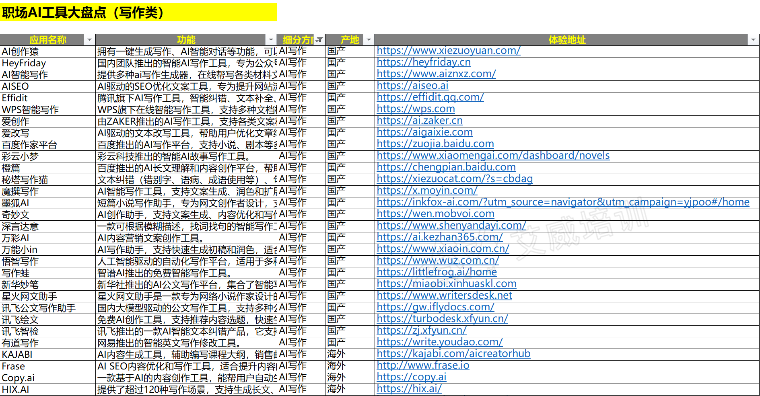Click the 海外 origin cell for KAJABI
The height and width of the screenshot is (396, 760).
(349, 354)
